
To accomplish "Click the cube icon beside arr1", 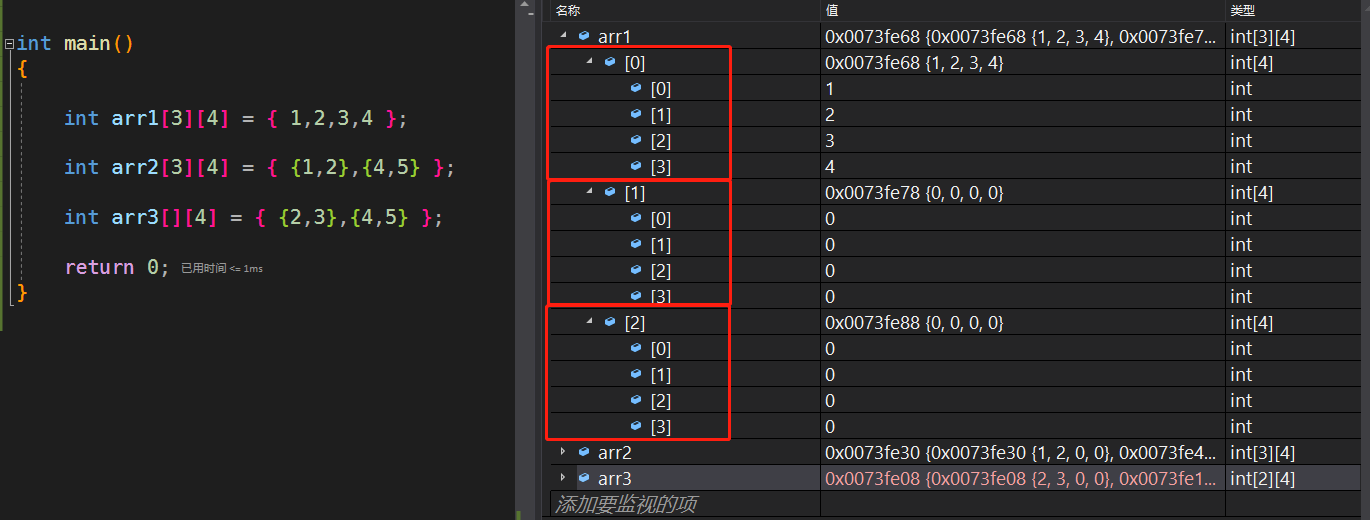I will (x=584, y=36).
